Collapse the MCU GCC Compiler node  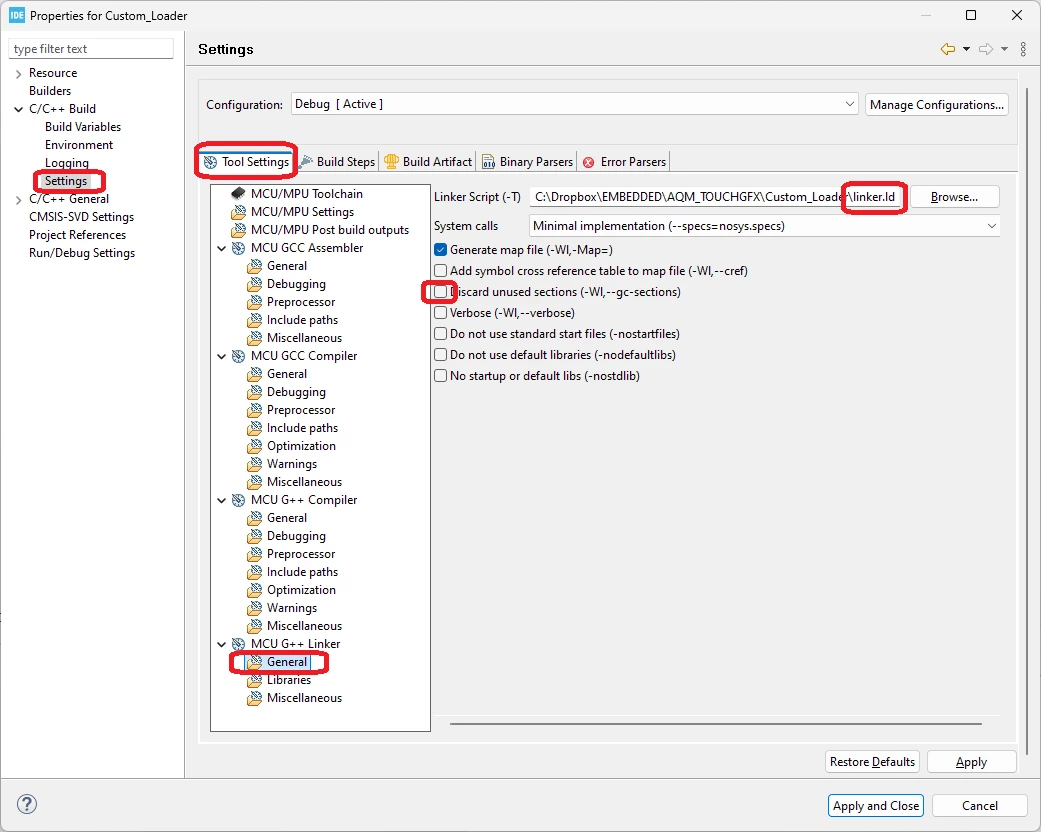click(222, 357)
